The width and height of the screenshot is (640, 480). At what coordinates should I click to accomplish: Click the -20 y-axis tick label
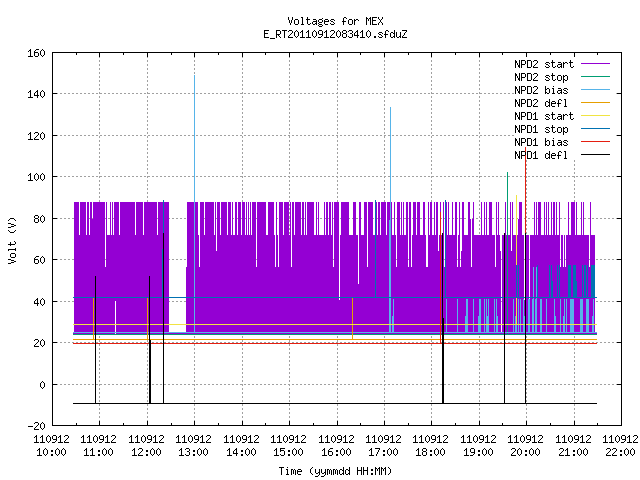[x=36, y=426]
